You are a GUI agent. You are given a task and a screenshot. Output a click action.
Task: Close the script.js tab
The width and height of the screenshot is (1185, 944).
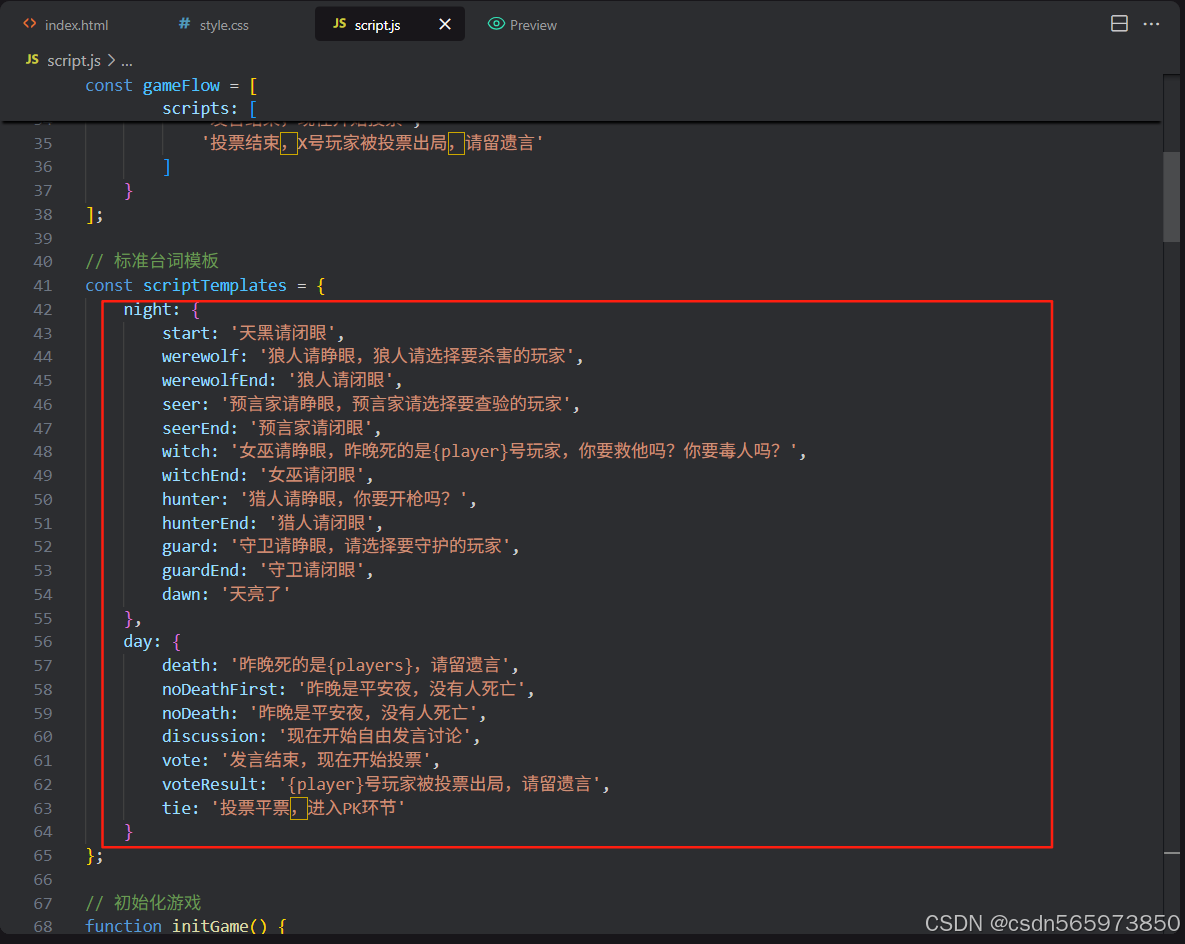tap(445, 24)
